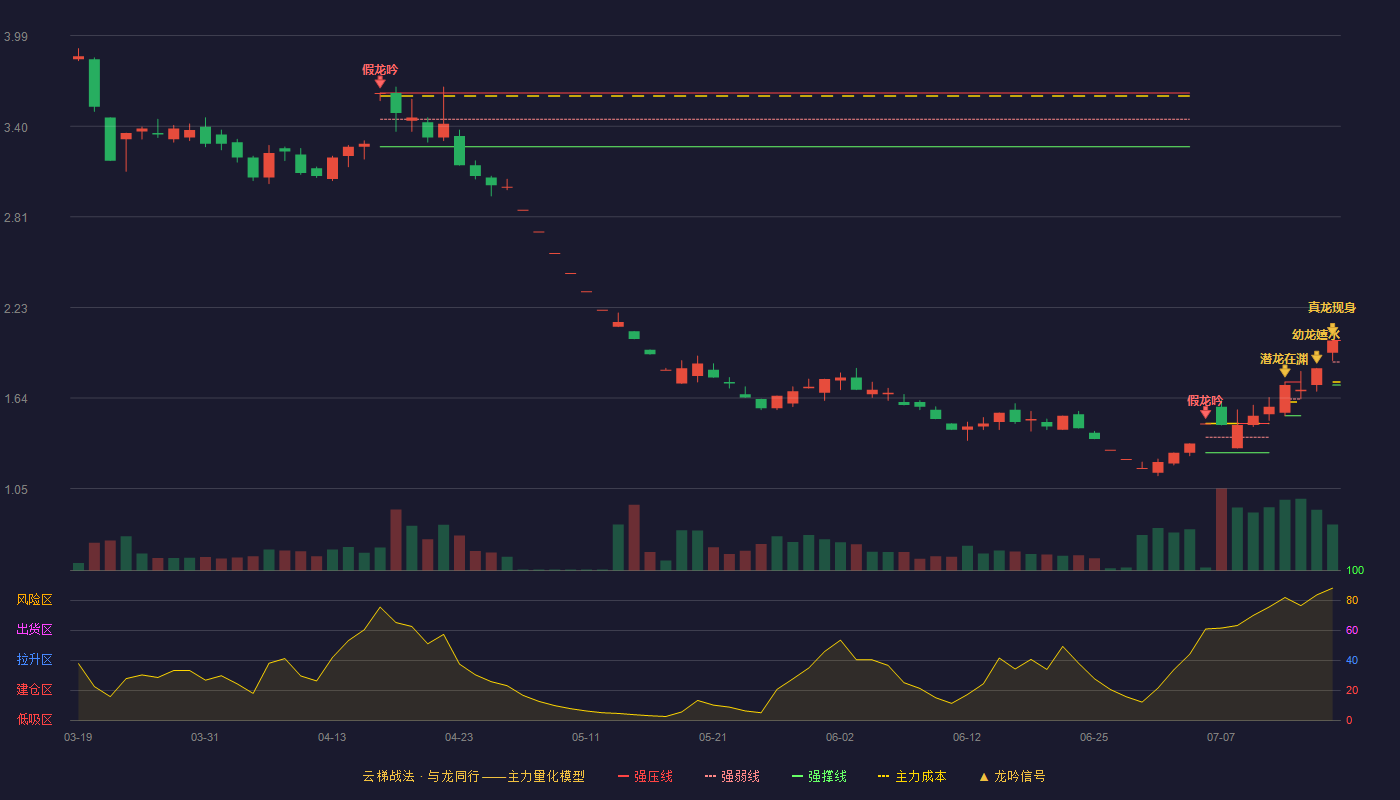Select the 潜龙在渊 signal label
This screenshot has height=800, width=1400.
[1284, 358]
